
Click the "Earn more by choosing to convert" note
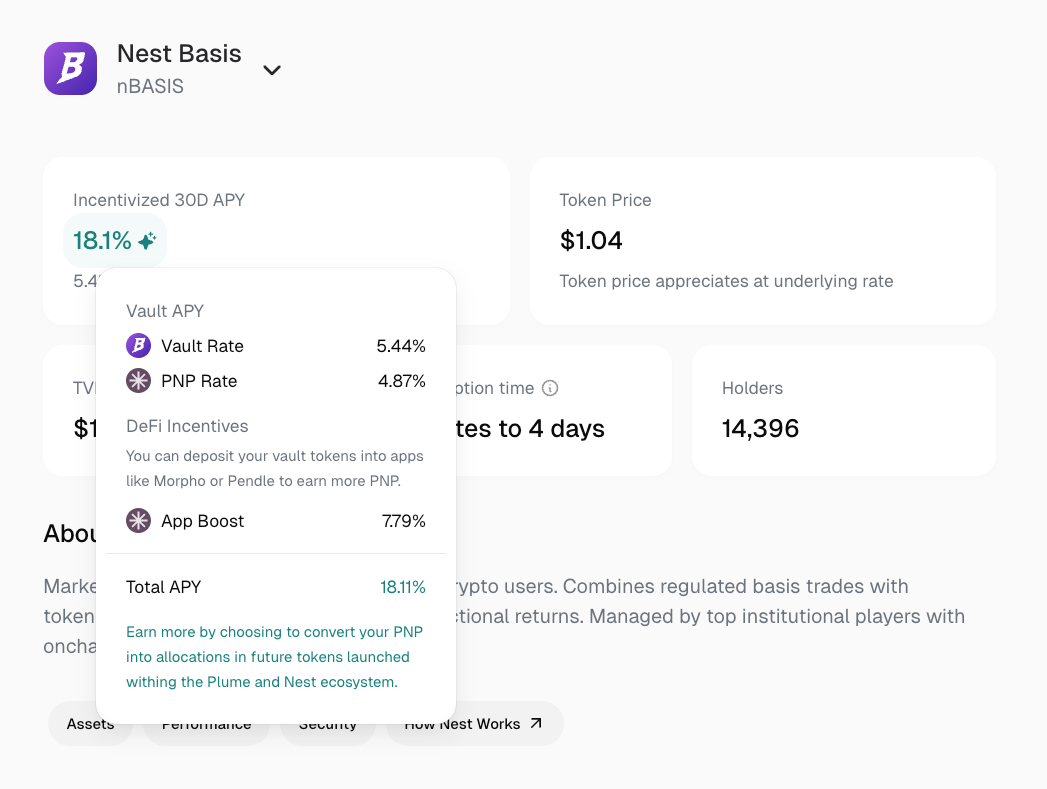(274, 657)
